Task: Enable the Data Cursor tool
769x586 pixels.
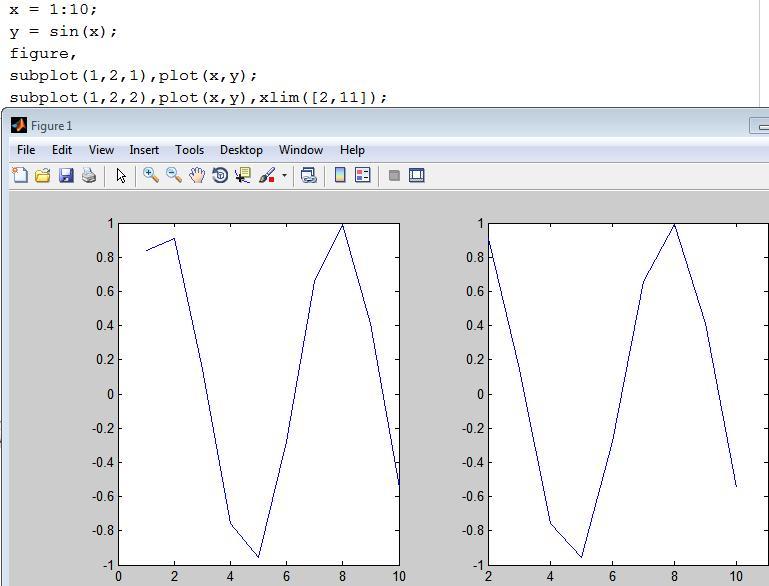Action: (x=243, y=175)
